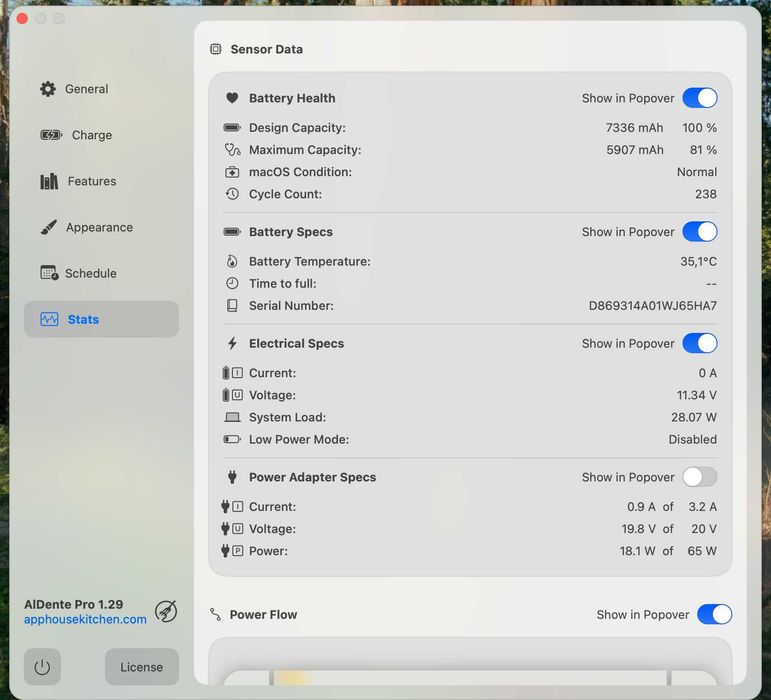Viewport: 771px width, 700px height.
Task: Click the Appearance paintbrush icon
Action: (49, 227)
